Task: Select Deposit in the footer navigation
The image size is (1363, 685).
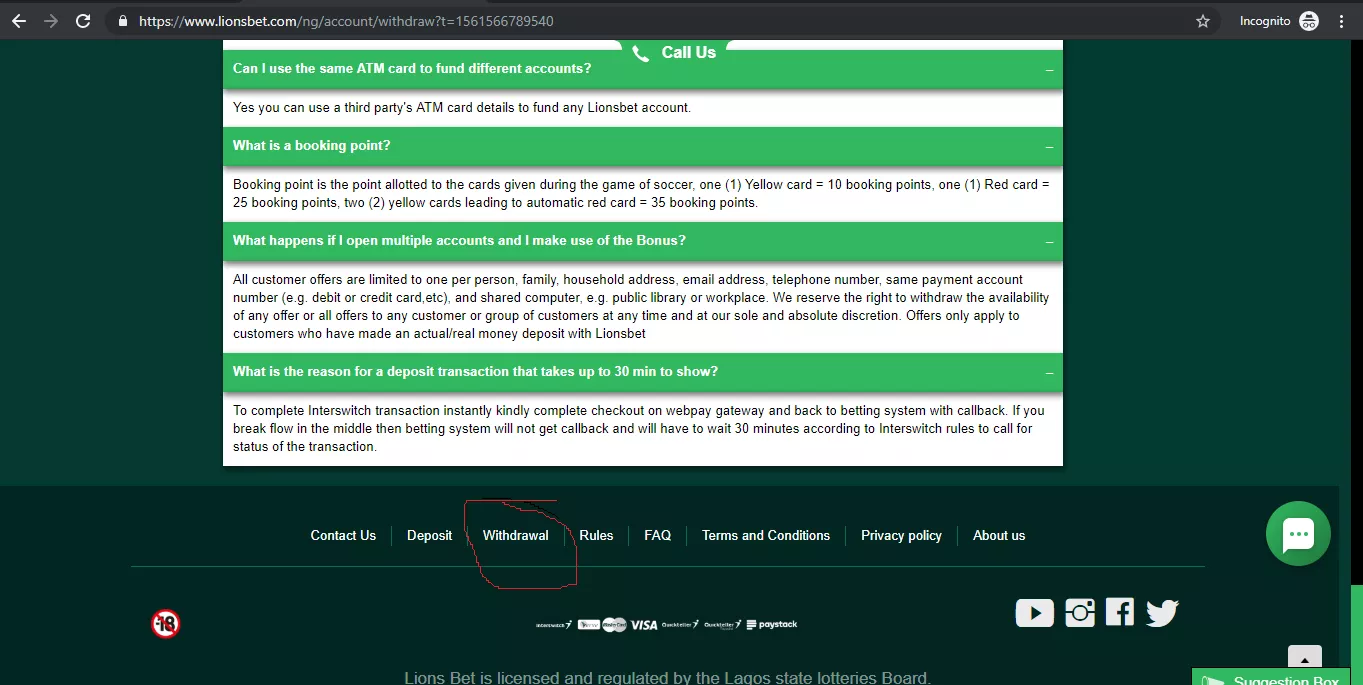Action: click(x=429, y=535)
